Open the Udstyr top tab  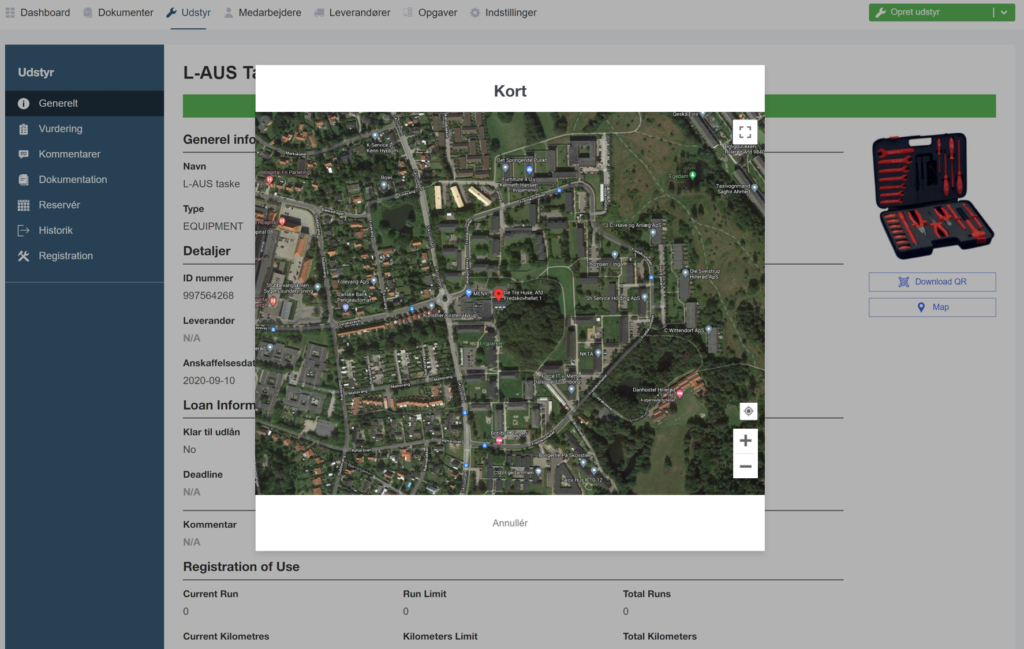tap(189, 12)
